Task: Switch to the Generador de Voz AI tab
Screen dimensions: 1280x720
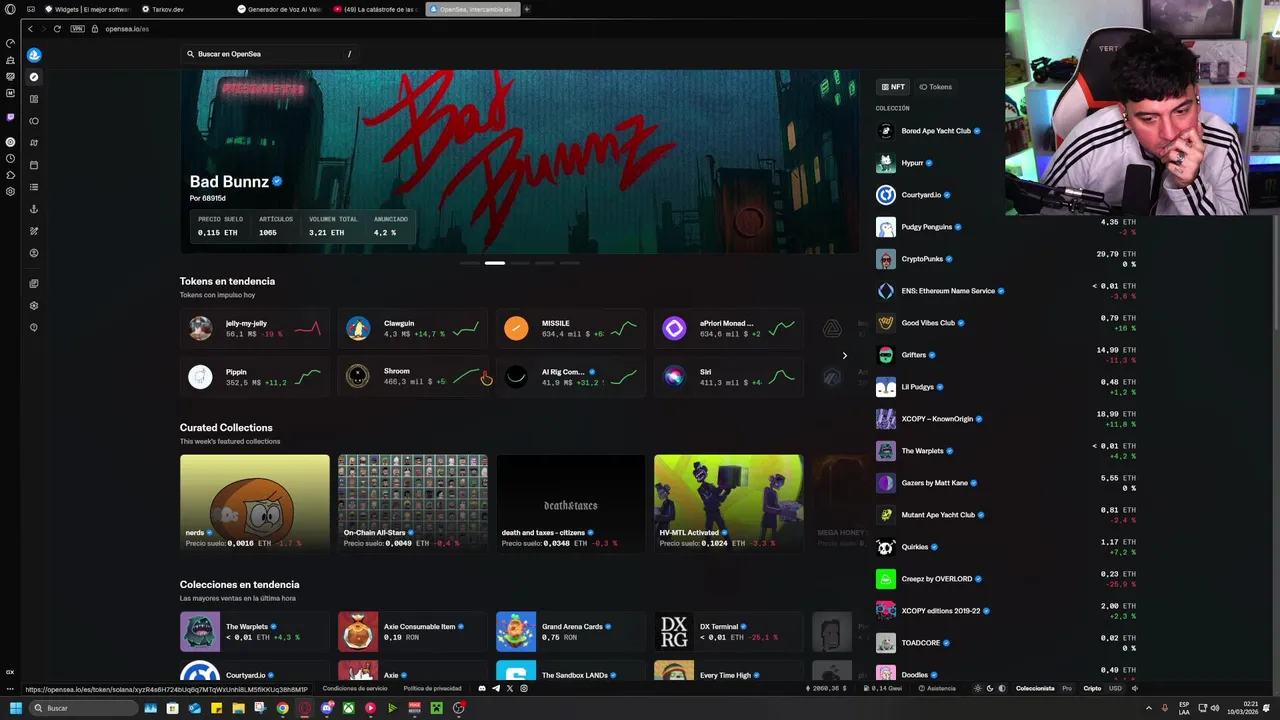Action: 278,9
